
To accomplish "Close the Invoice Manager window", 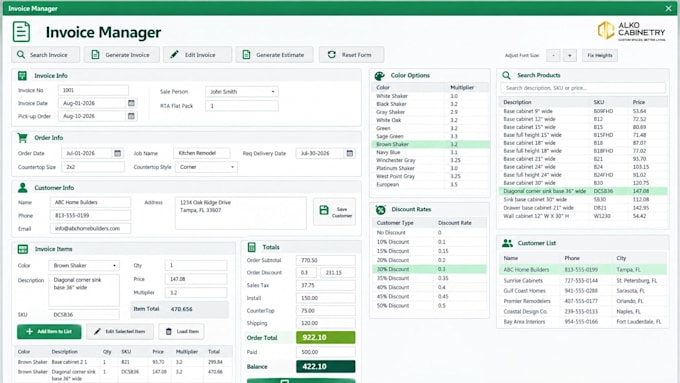I will [668, 8].
